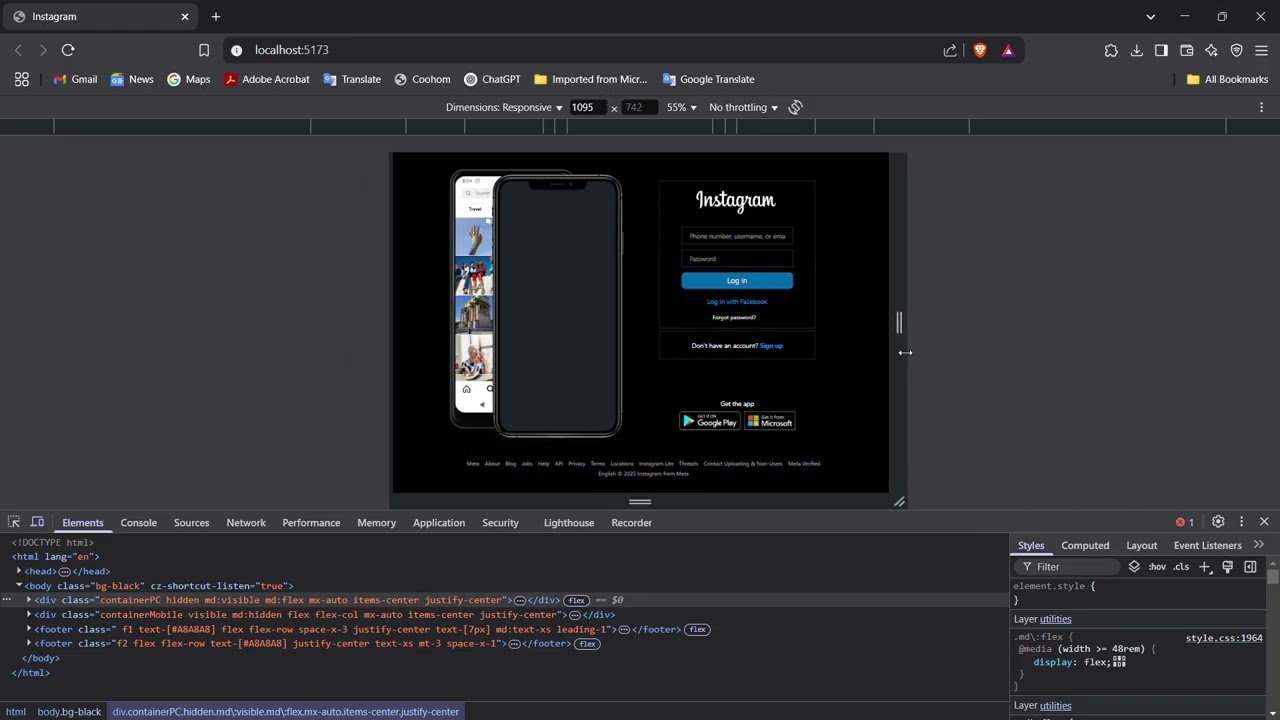Click the Get it on Google Play badge

click(x=710, y=421)
